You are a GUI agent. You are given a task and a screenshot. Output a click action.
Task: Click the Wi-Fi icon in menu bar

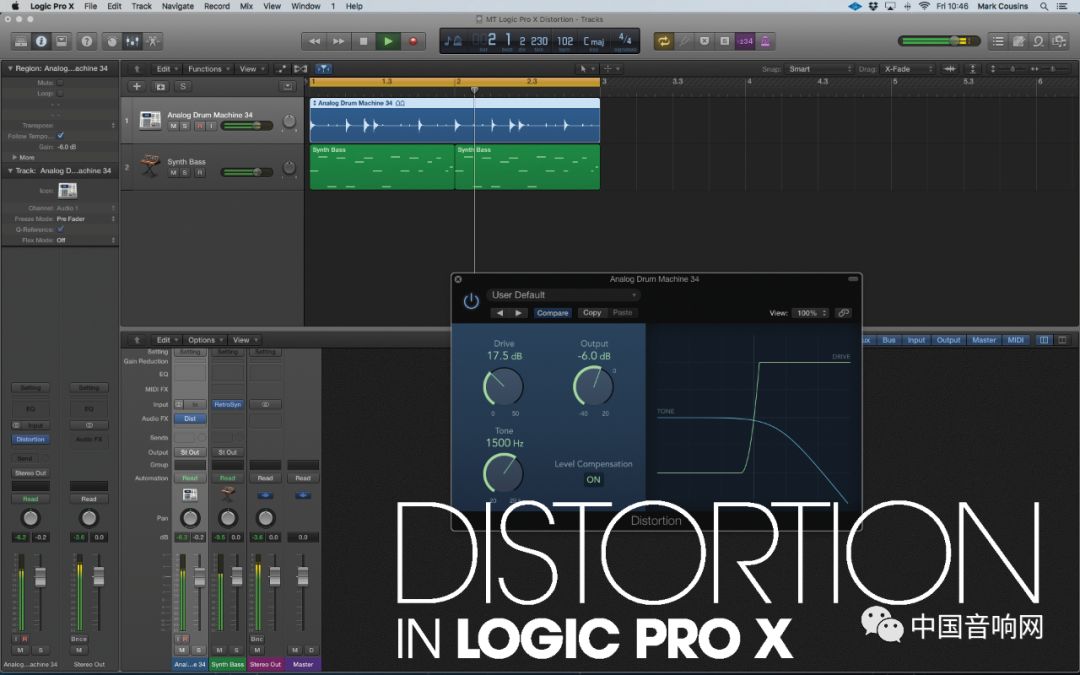[924, 6]
